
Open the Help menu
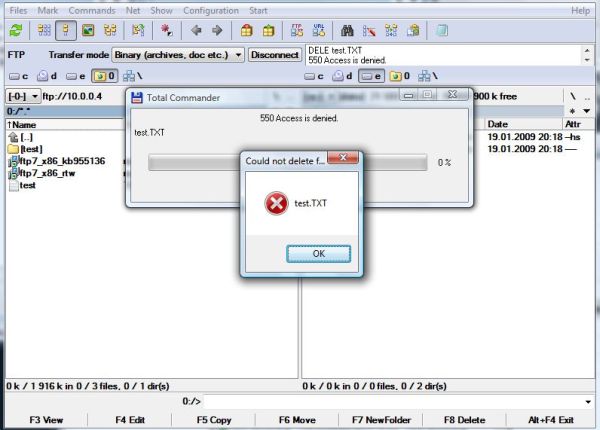point(580,11)
